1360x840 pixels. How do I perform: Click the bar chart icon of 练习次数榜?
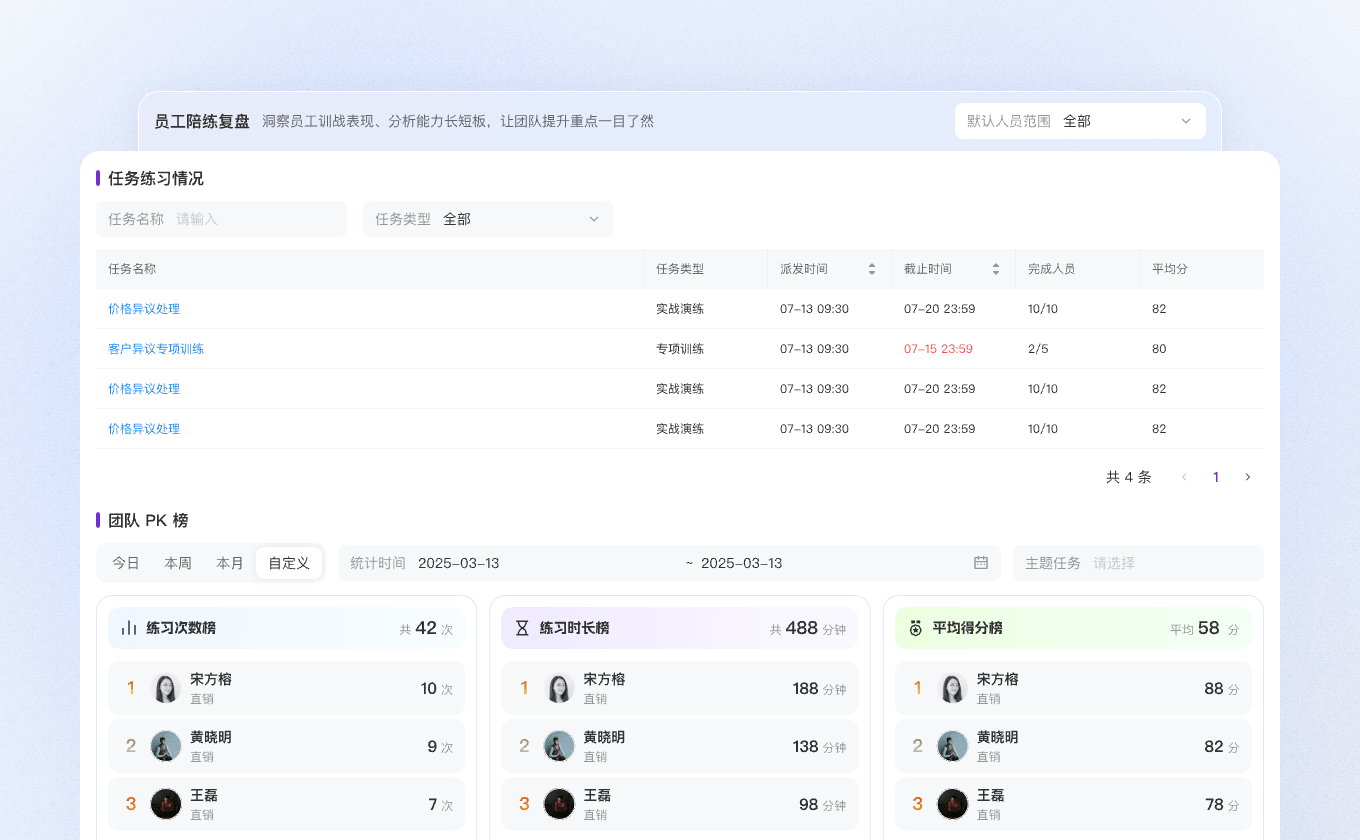[129, 628]
